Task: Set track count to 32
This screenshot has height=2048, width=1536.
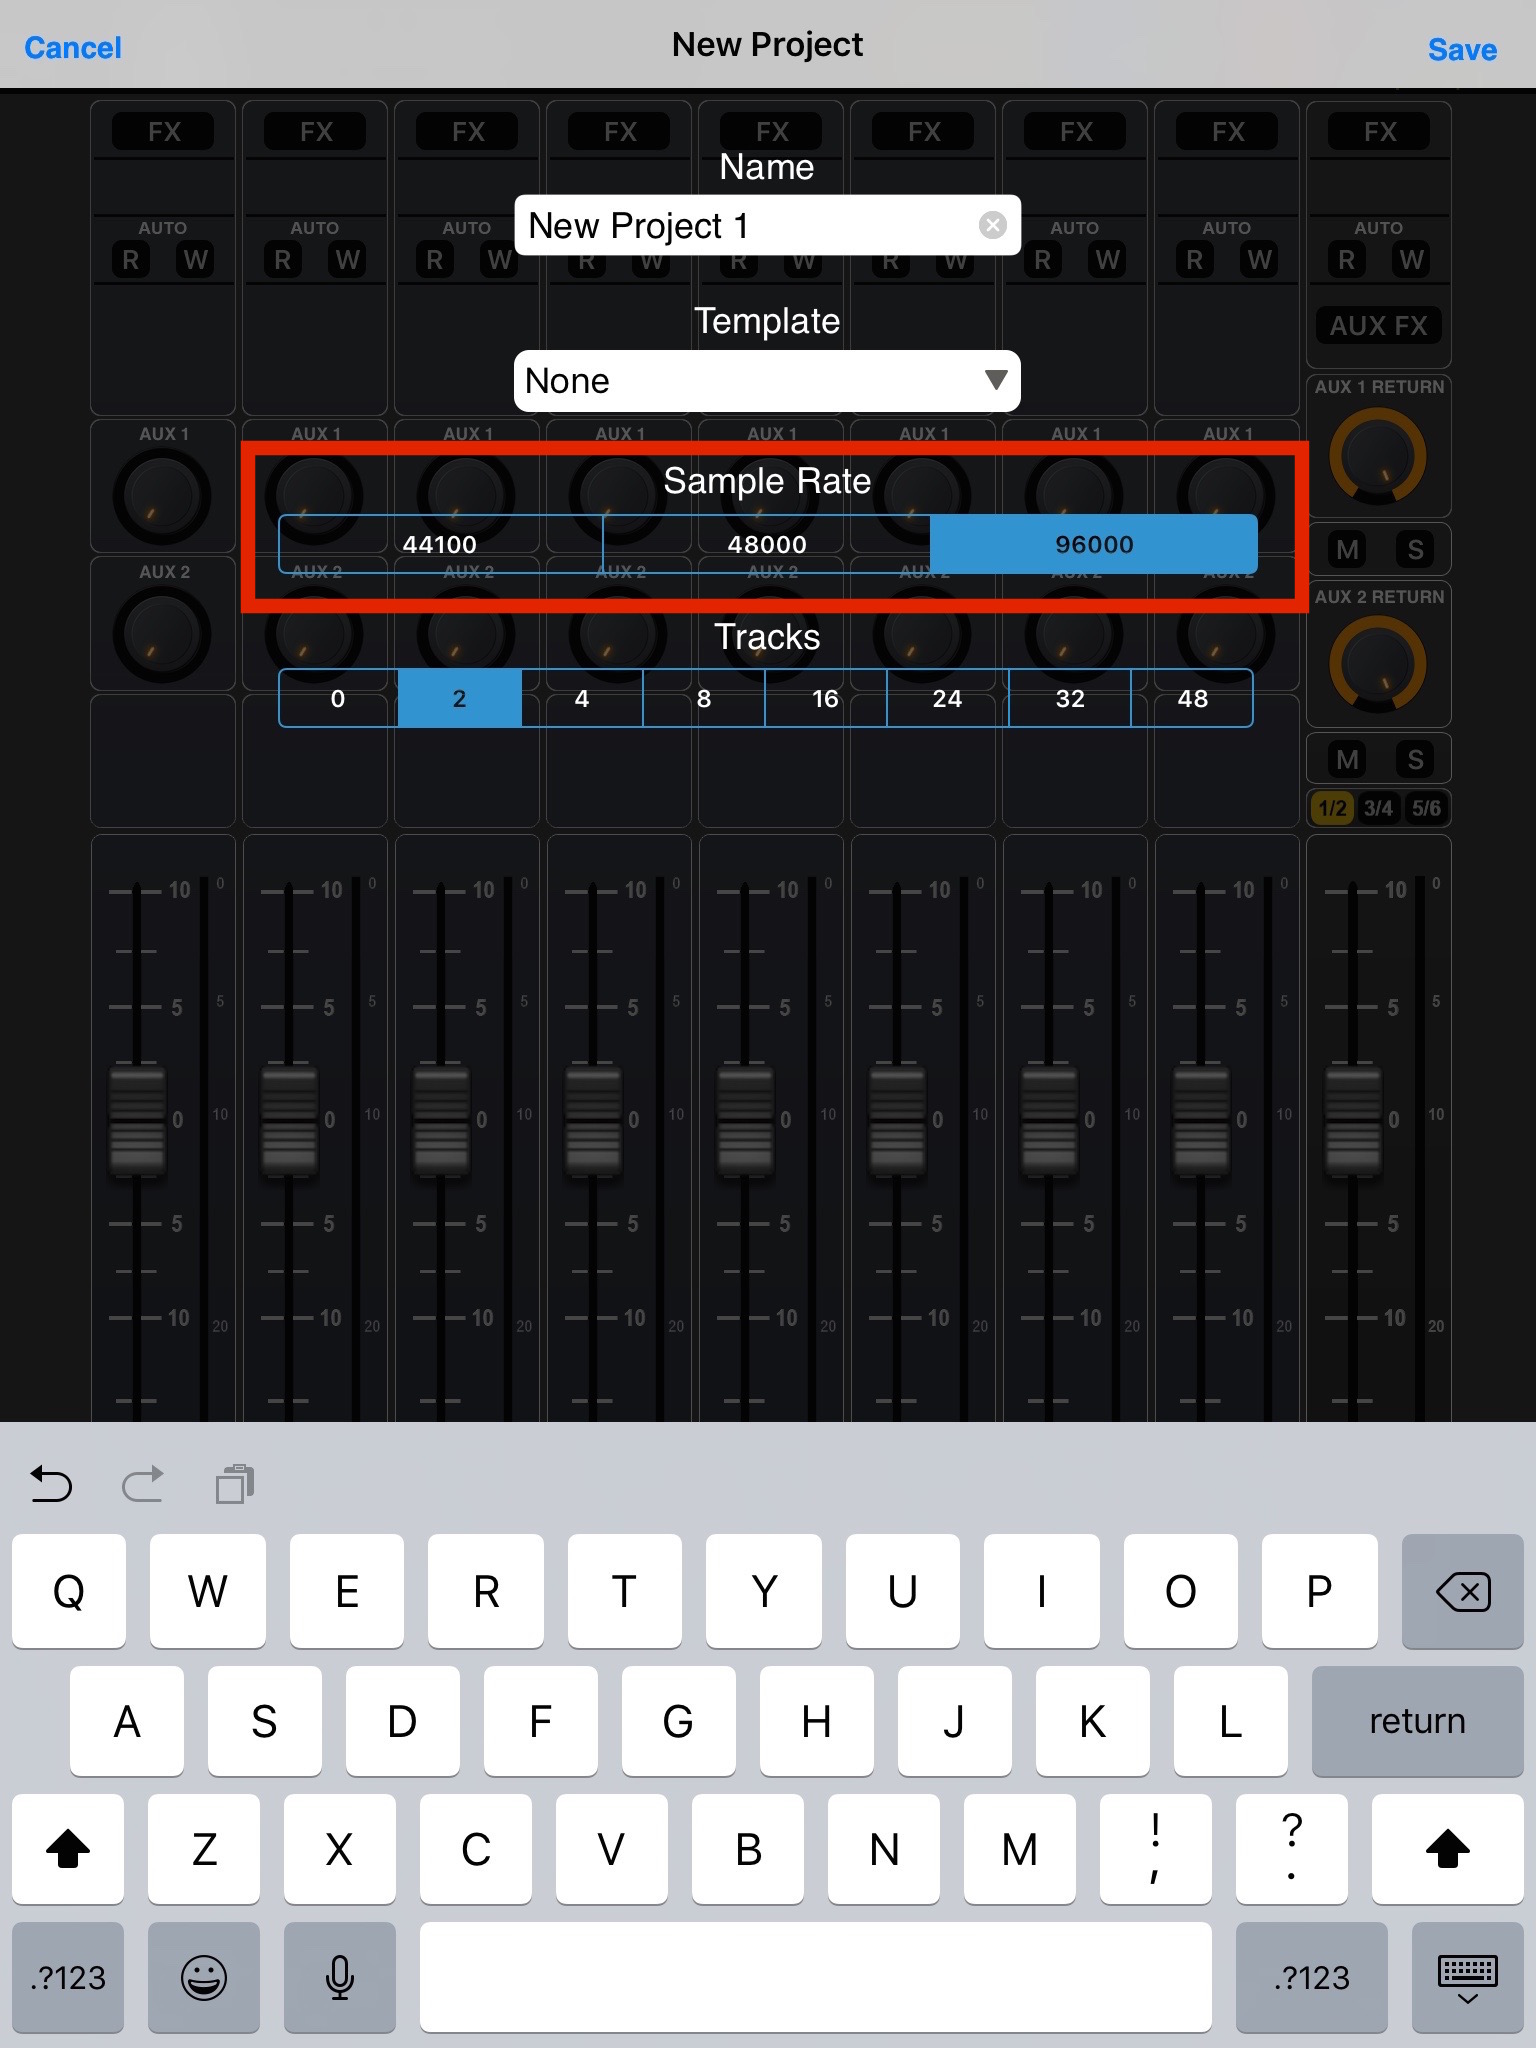Action: [x=1070, y=698]
